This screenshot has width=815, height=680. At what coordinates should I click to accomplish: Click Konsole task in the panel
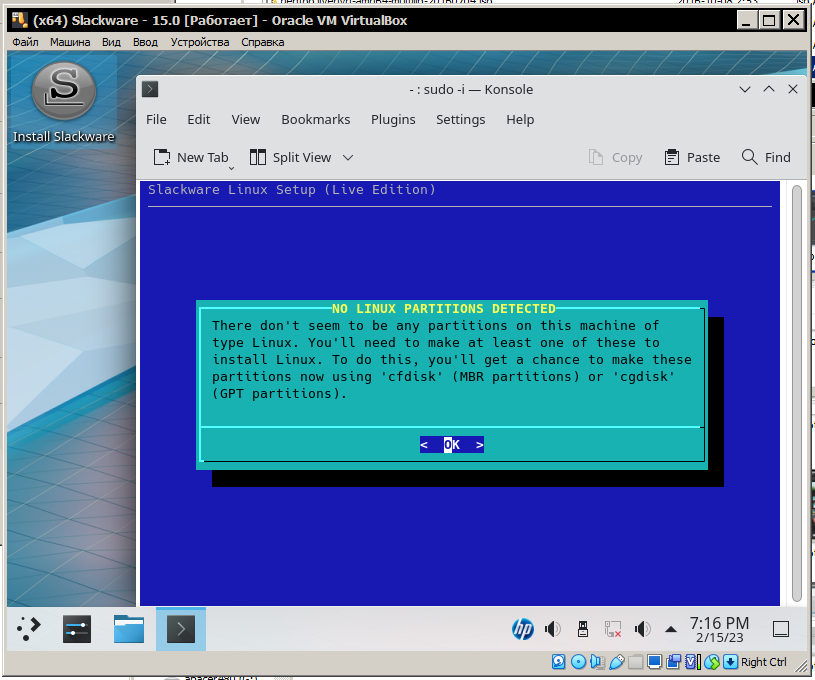[x=181, y=629]
